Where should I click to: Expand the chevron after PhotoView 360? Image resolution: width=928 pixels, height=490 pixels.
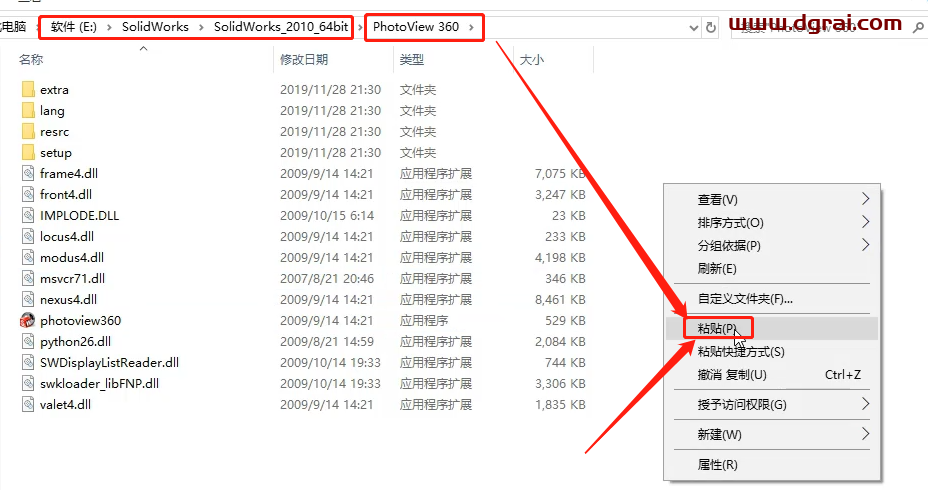[471, 27]
